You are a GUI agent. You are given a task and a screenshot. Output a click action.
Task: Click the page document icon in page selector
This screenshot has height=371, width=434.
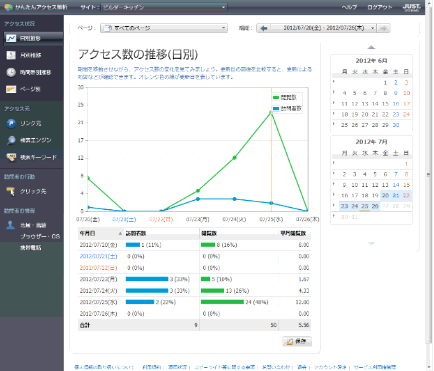tap(107, 28)
